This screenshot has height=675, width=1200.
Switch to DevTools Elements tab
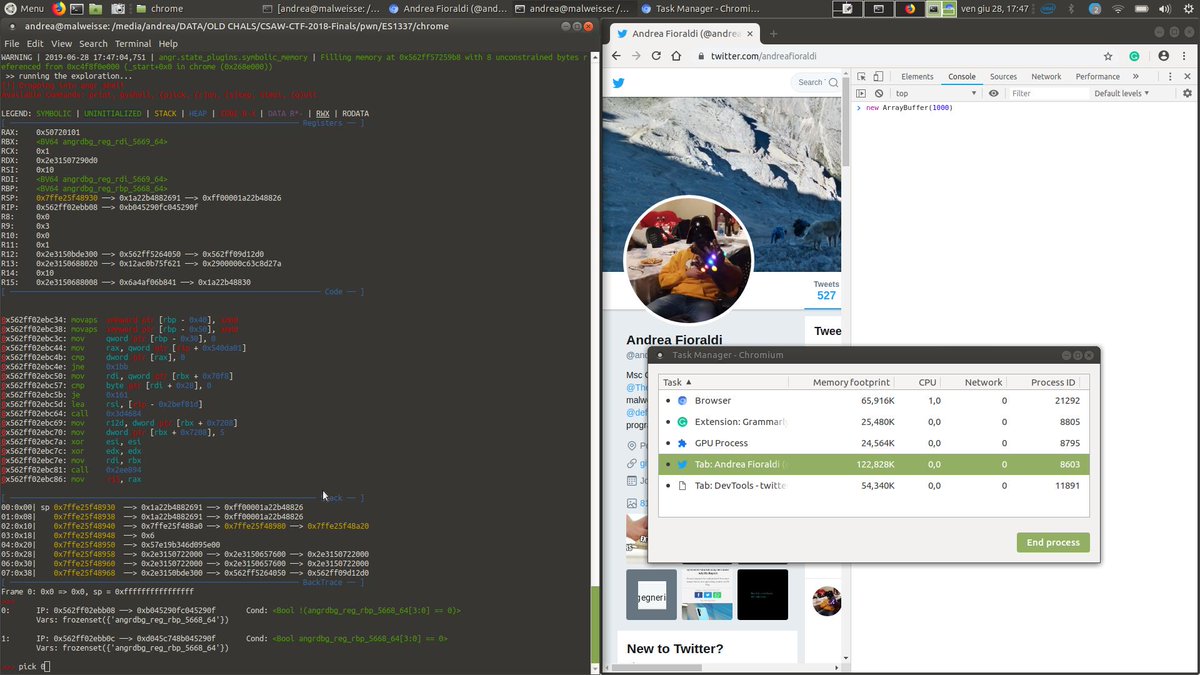(x=917, y=76)
